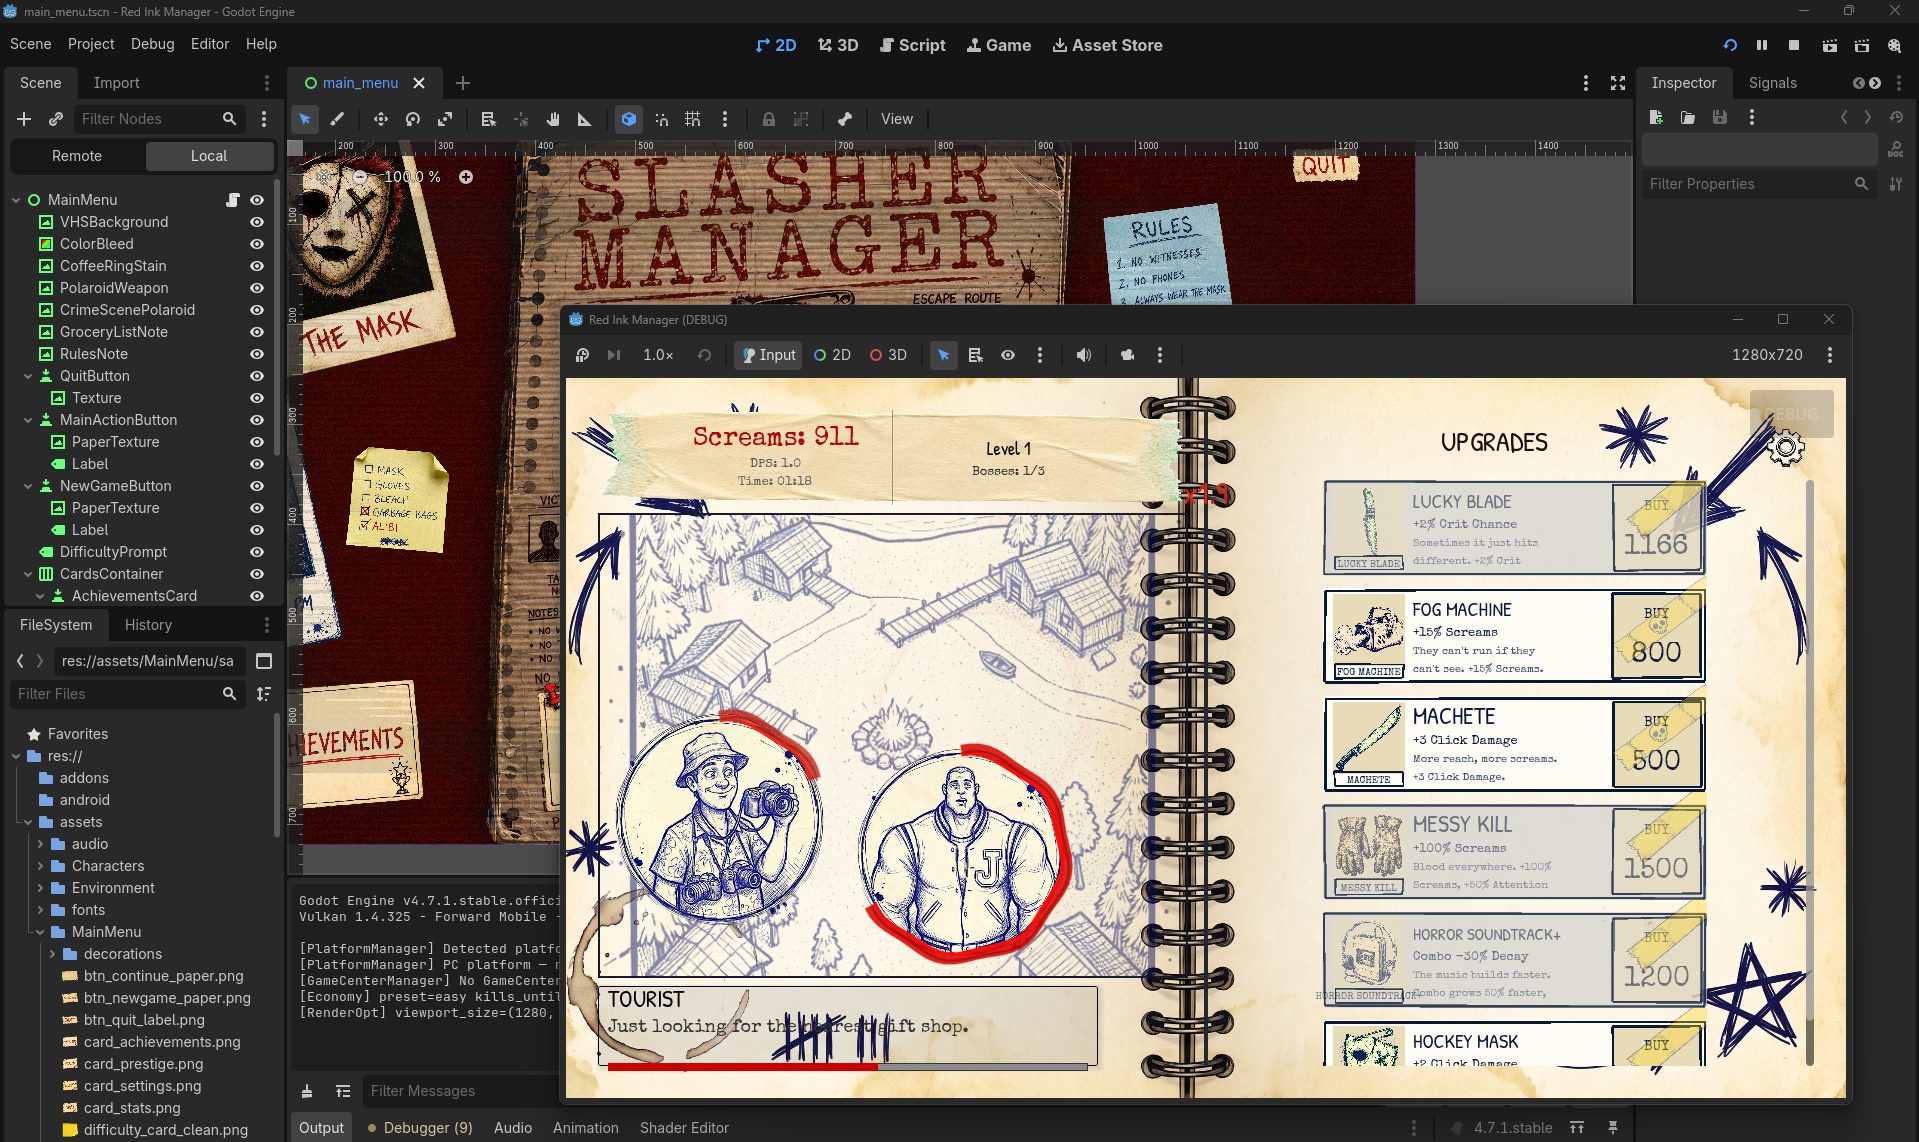Select the Select Mode arrow tool
Screen dimensions: 1919x1142
pyautogui.click(x=305, y=119)
